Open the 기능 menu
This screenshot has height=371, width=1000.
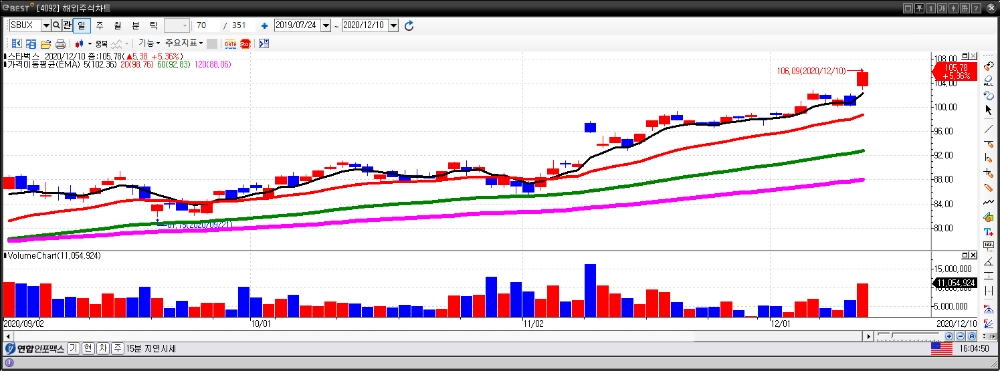click(x=149, y=43)
